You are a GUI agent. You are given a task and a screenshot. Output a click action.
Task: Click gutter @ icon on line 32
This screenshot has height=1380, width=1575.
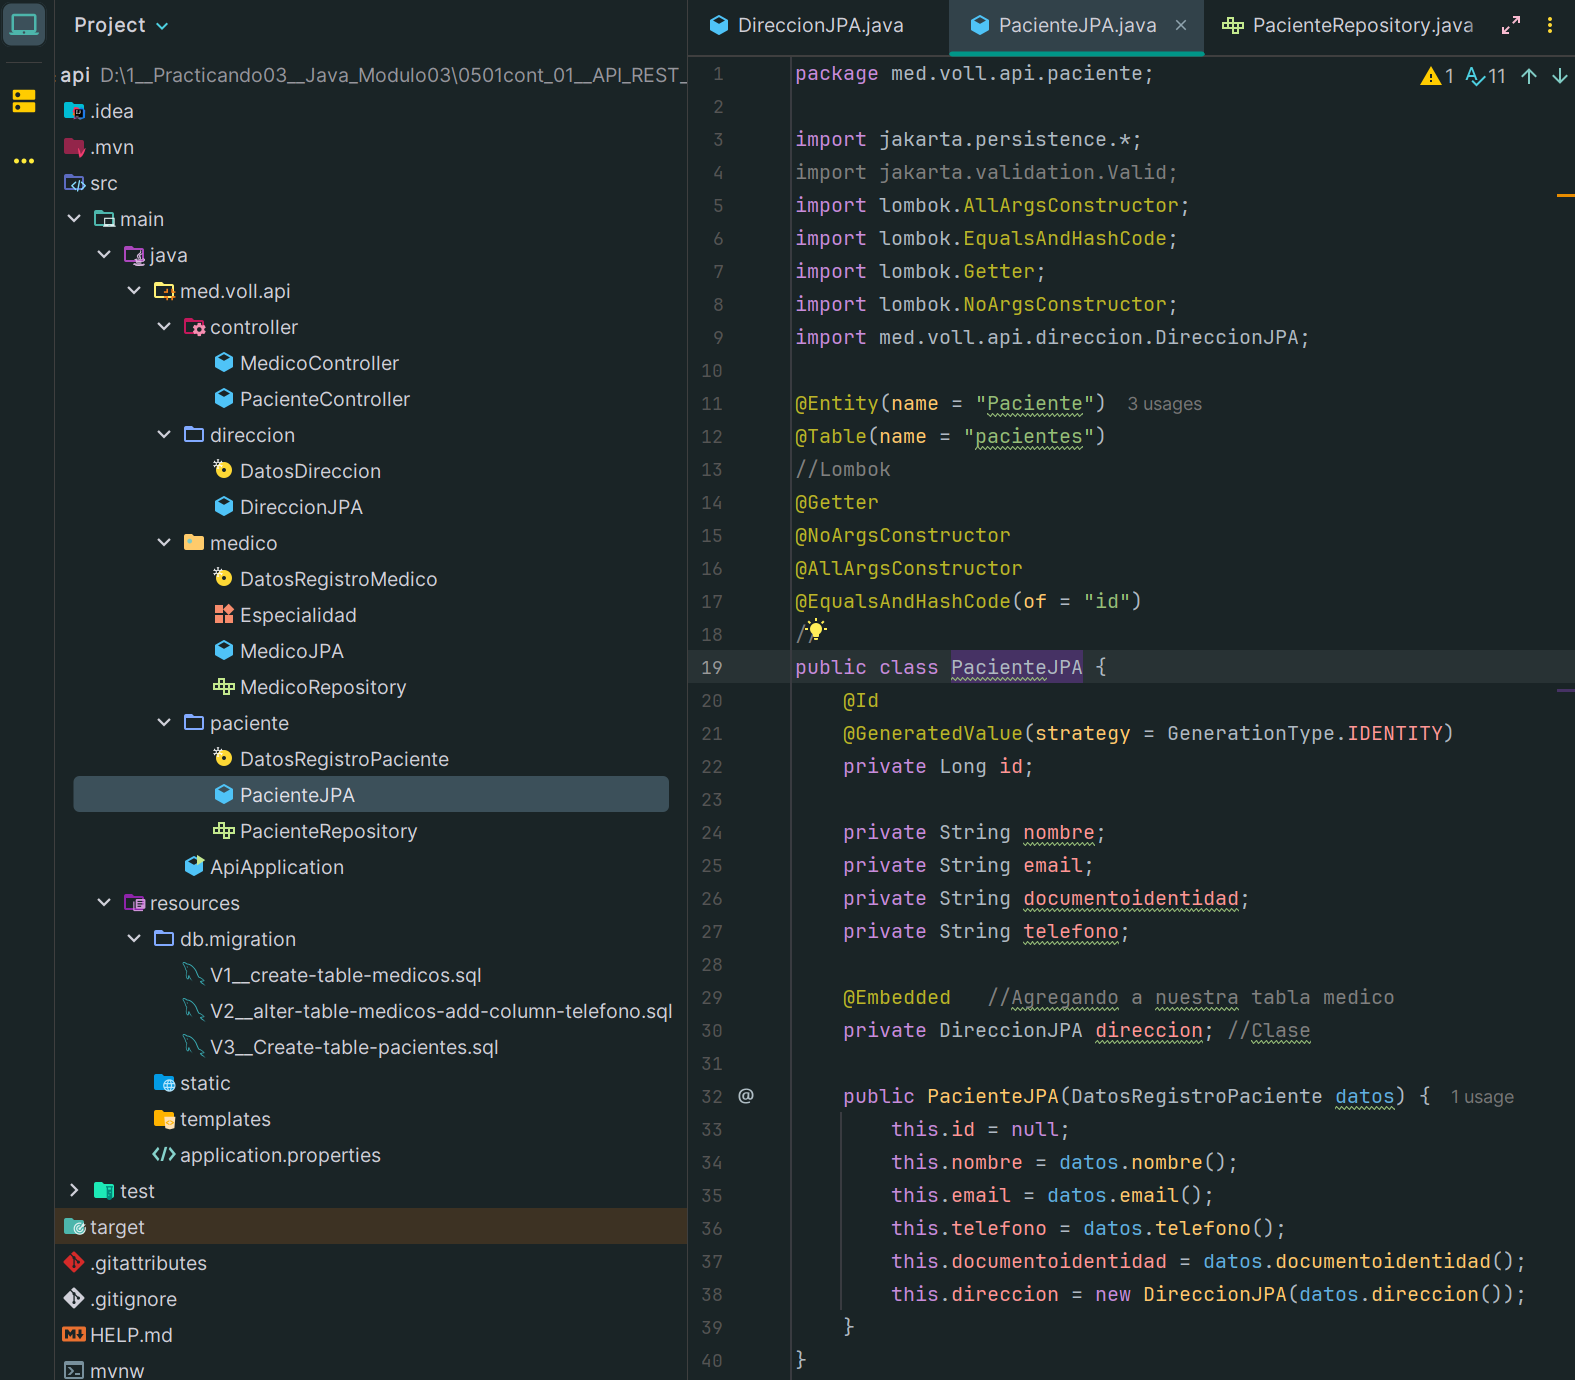(x=746, y=1096)
